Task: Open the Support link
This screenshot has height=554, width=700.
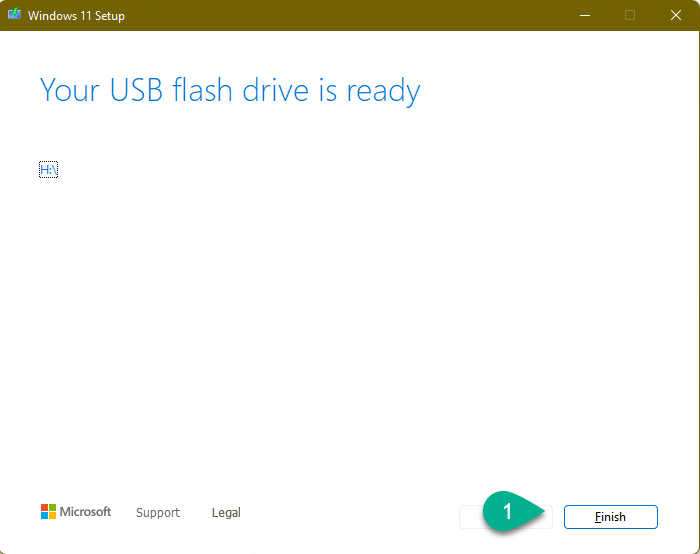Action: click(x=158, y=512)
